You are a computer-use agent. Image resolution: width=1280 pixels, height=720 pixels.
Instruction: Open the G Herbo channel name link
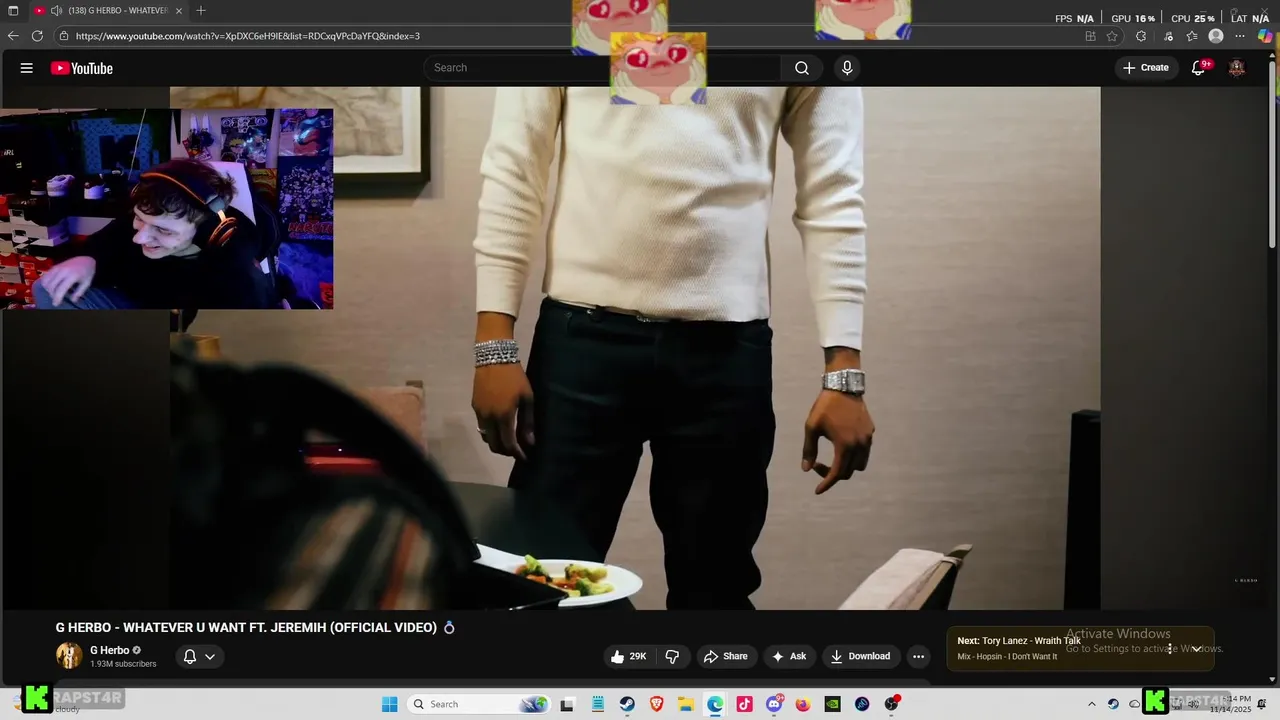point(109,650)
